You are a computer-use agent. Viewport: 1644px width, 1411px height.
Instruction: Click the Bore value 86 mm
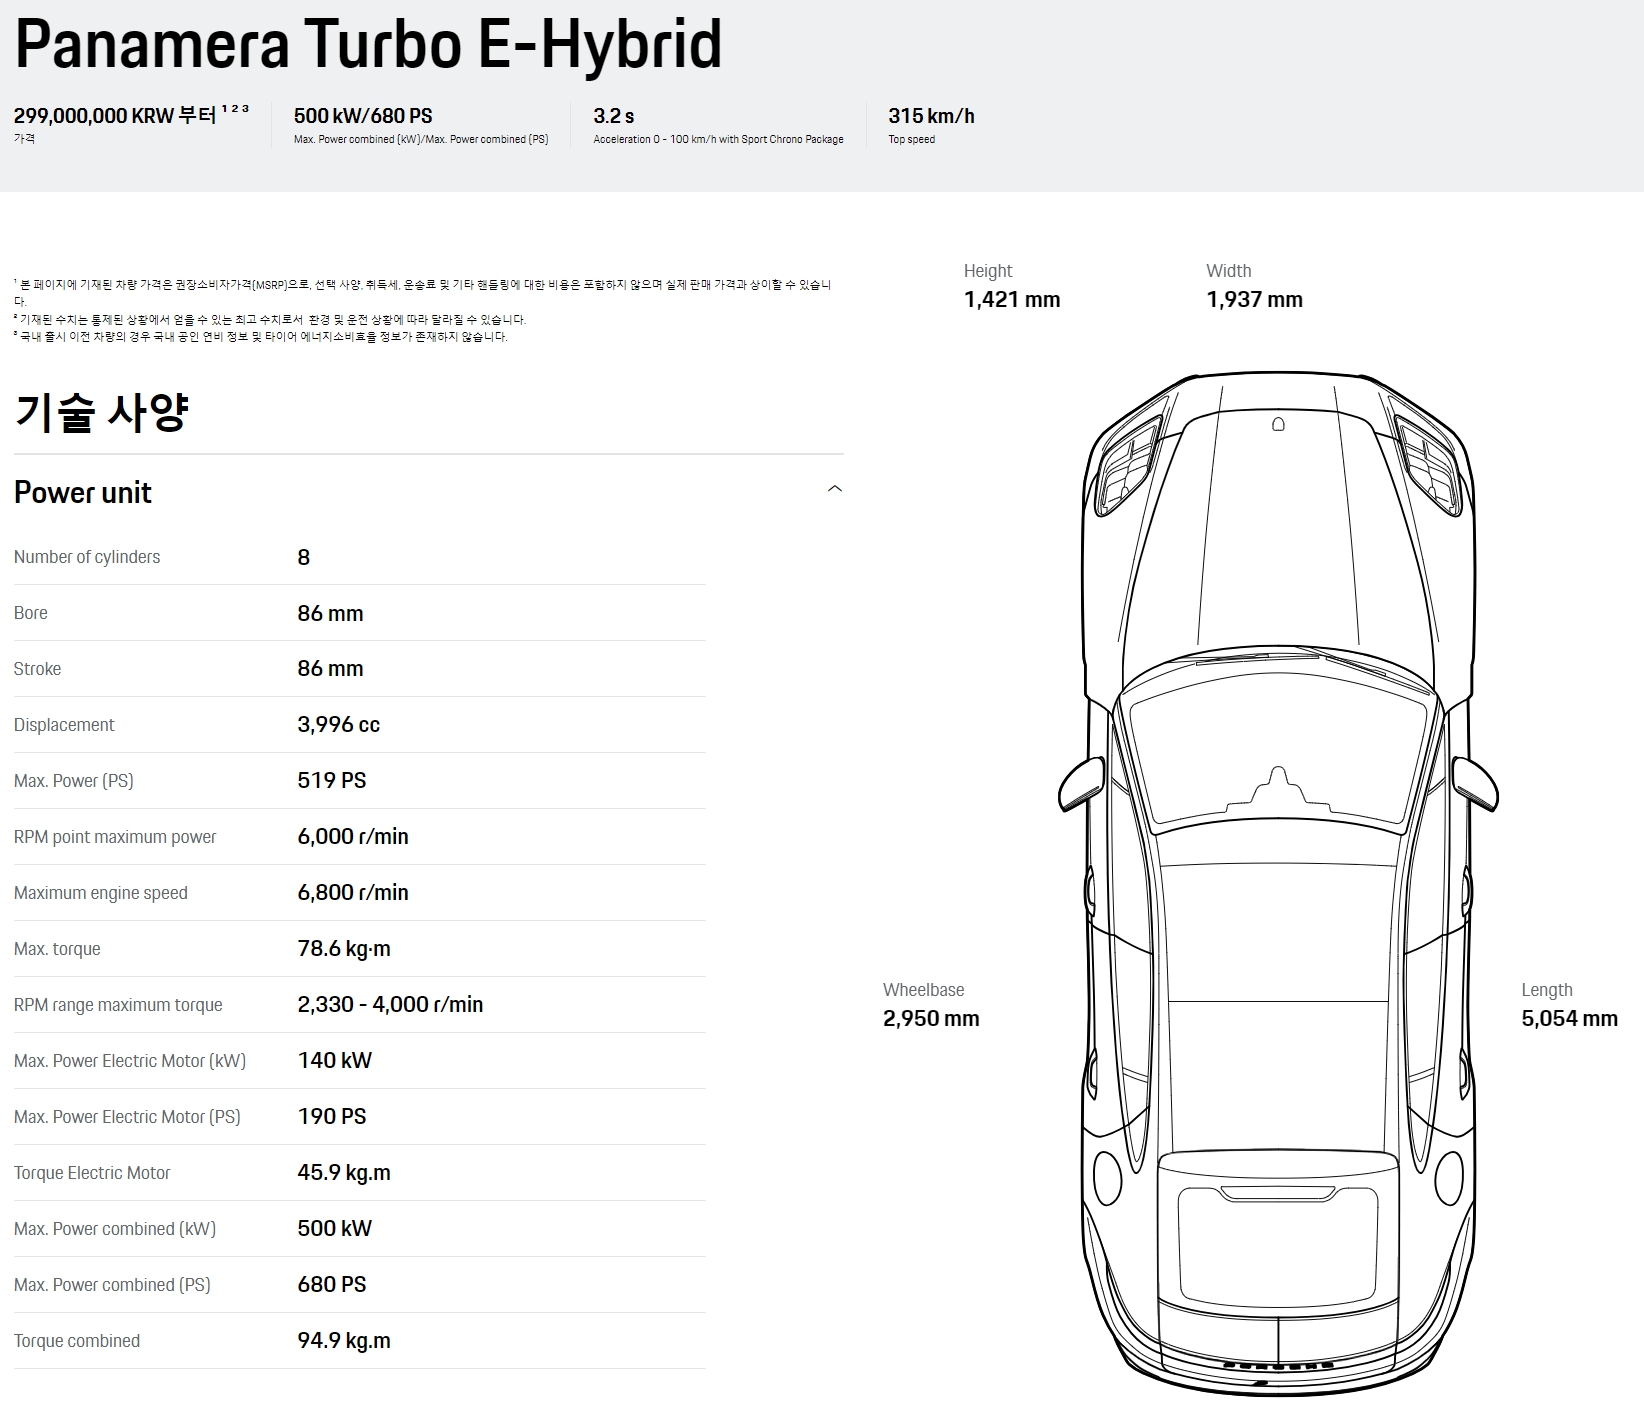pos(330,613)
